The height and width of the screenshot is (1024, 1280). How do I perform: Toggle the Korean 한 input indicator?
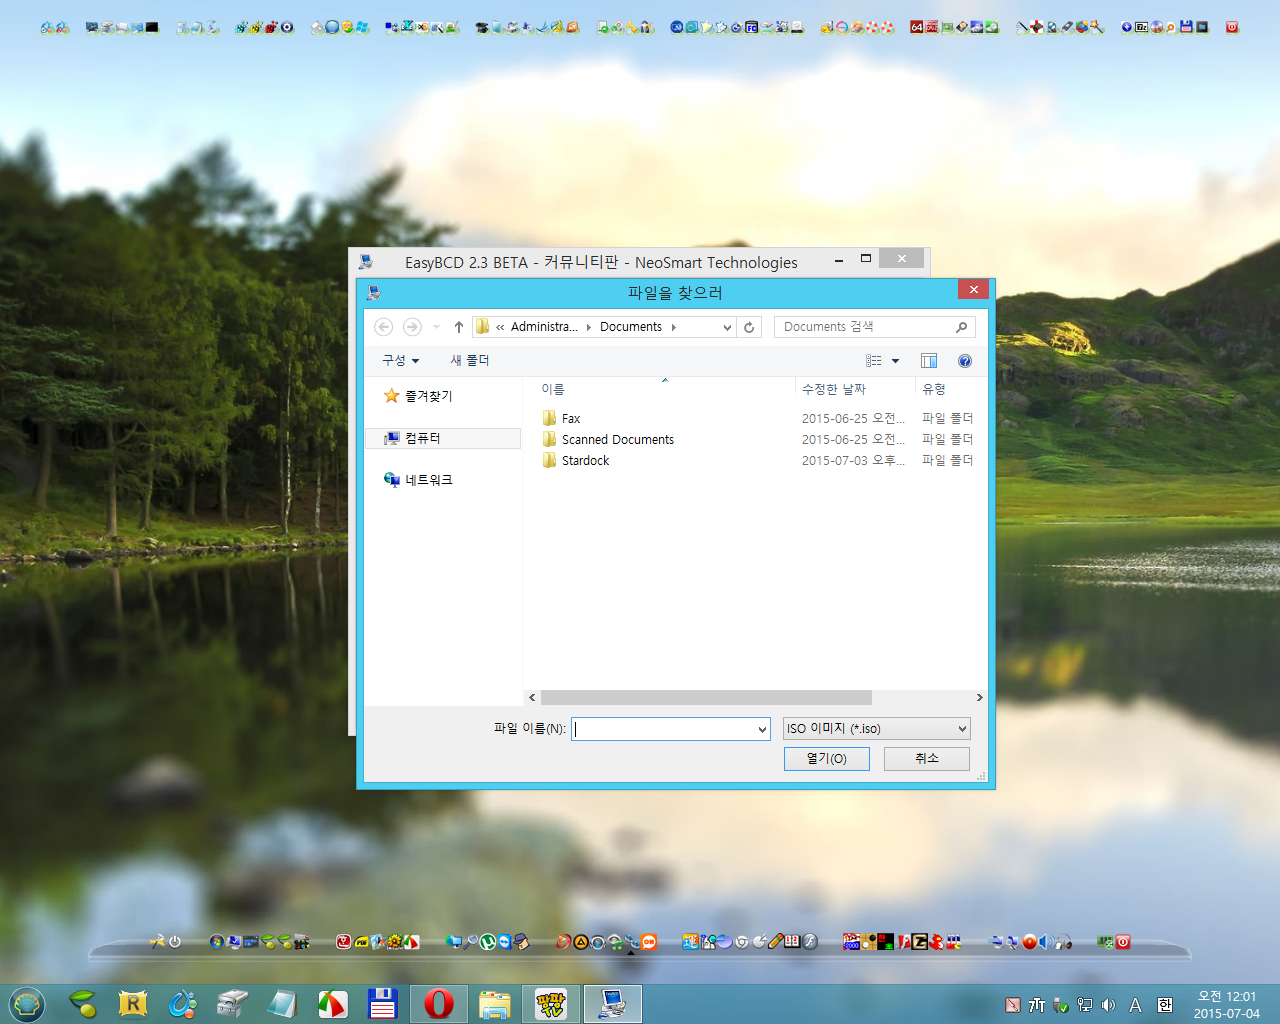(x=1165, y=1005)
